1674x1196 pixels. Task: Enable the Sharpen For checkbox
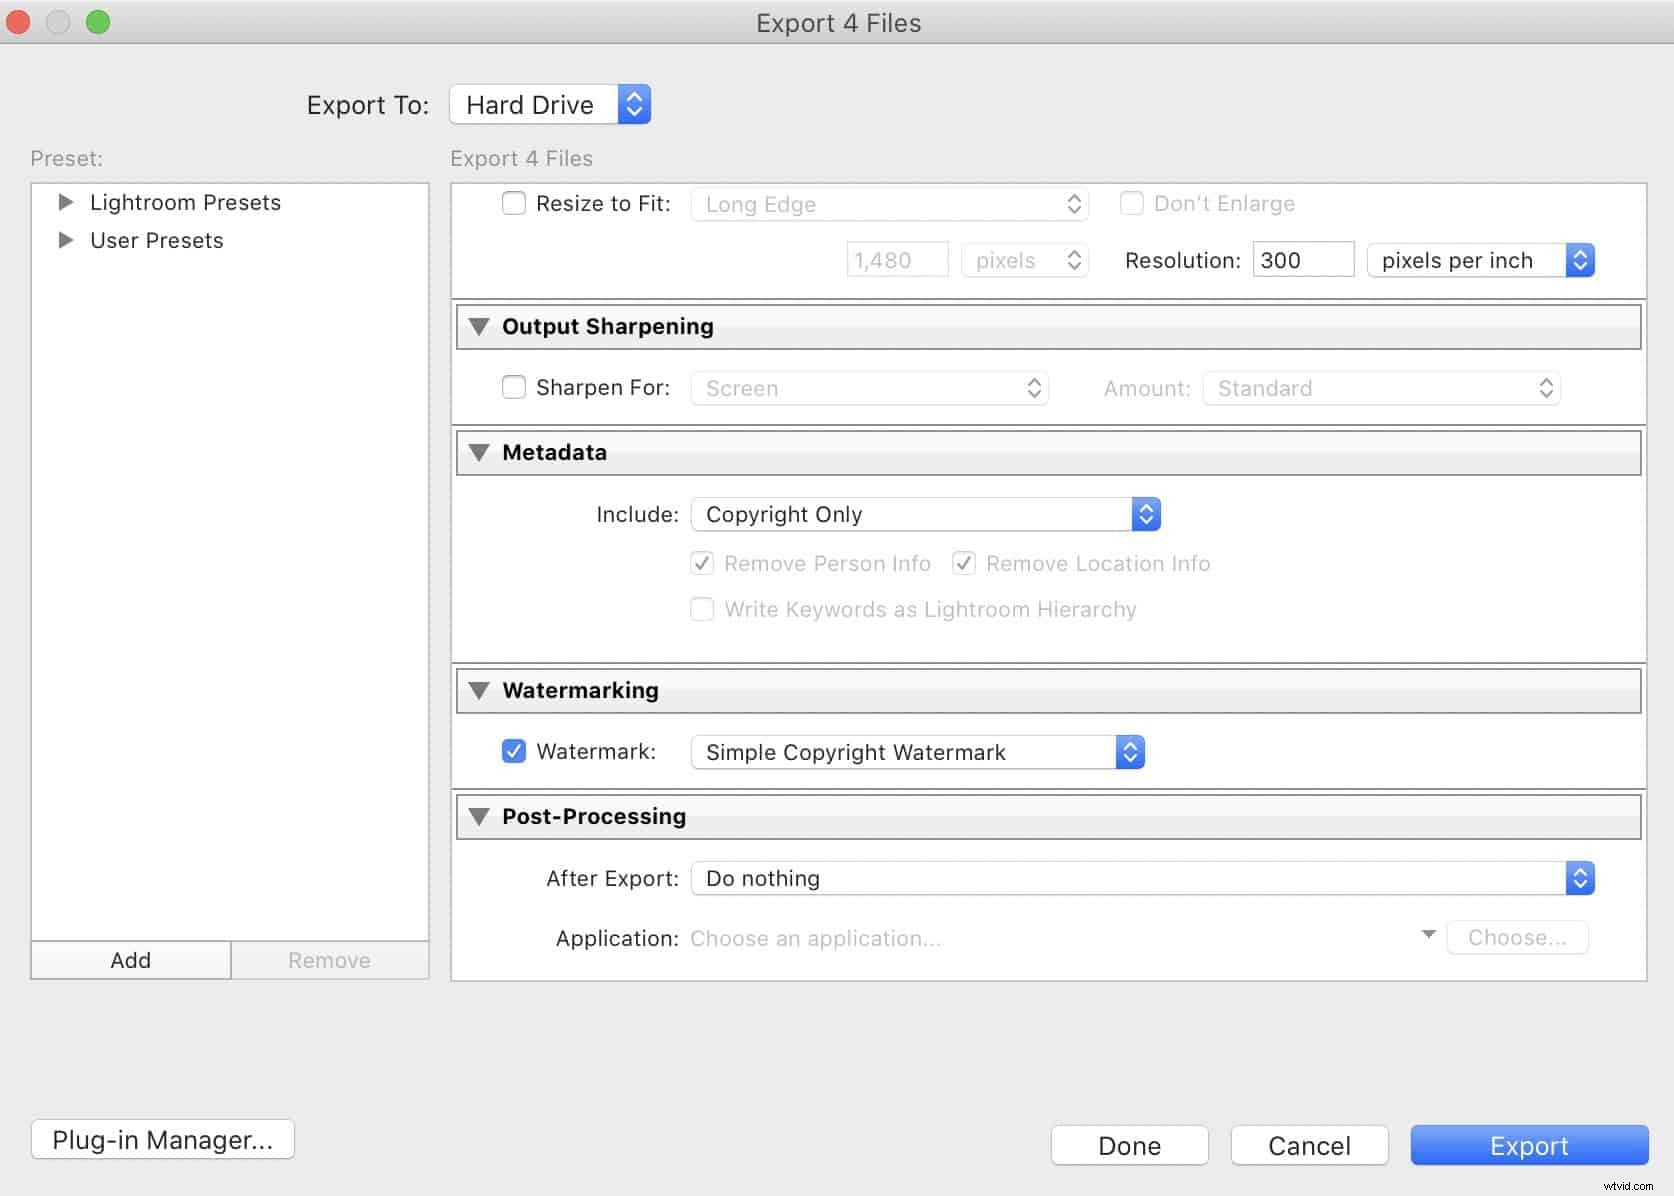[x=514, y=388]
